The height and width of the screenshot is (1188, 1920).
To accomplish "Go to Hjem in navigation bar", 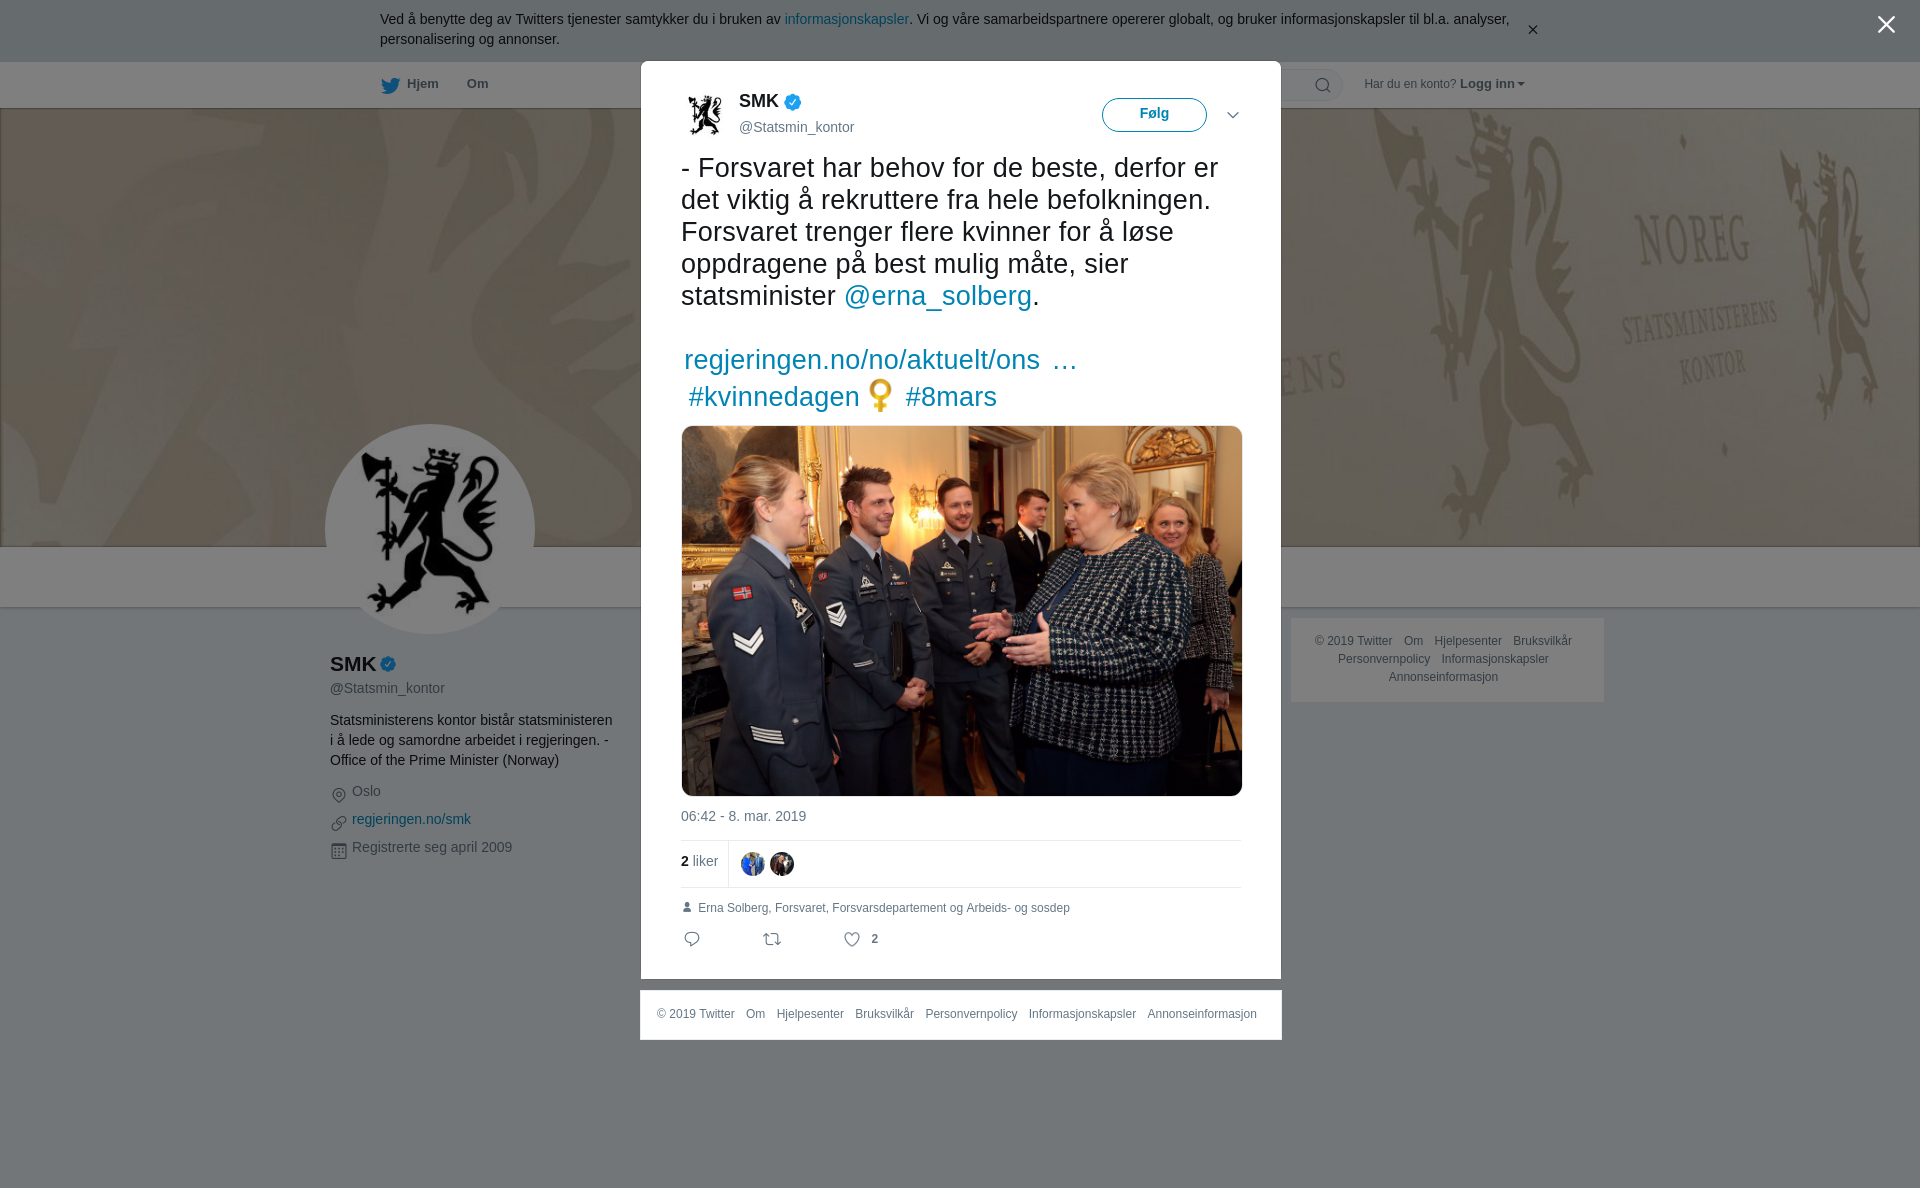I will (422, 84).
